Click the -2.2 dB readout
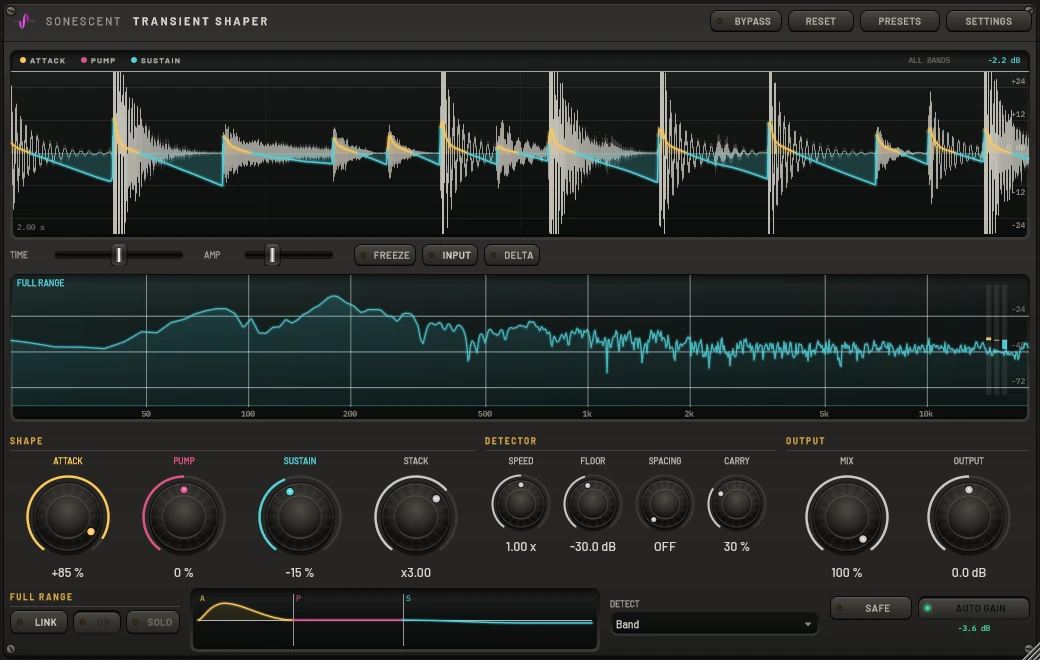1040x660 pixels. point(1004,60)
